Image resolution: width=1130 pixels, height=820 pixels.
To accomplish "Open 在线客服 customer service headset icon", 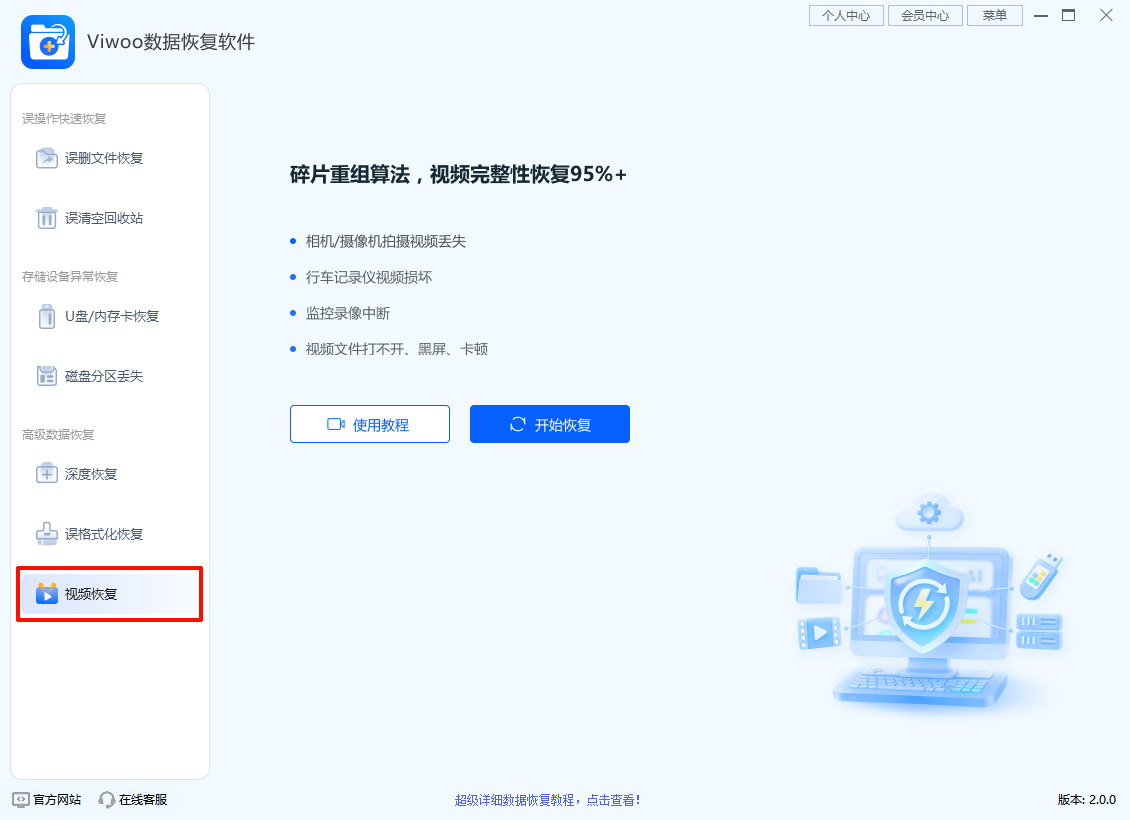I will (x=106, y=799).
